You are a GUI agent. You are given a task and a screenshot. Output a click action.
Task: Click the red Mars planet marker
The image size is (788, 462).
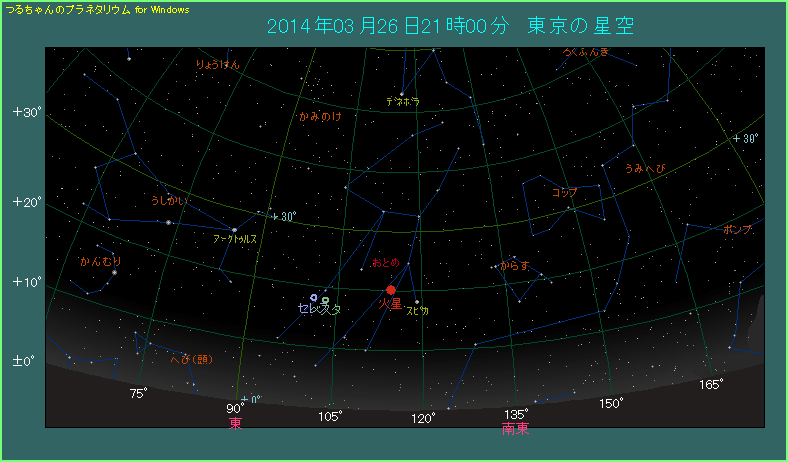pyautogui.click(x=391, y=290)
